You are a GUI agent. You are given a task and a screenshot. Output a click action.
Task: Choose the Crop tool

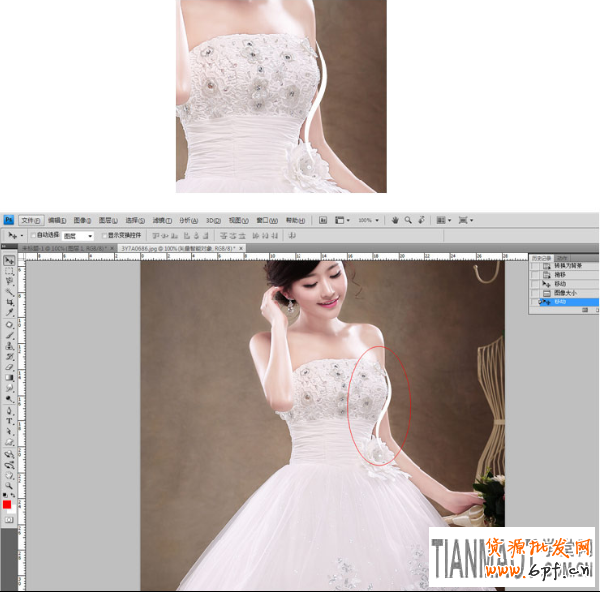(x=9, y=302)
